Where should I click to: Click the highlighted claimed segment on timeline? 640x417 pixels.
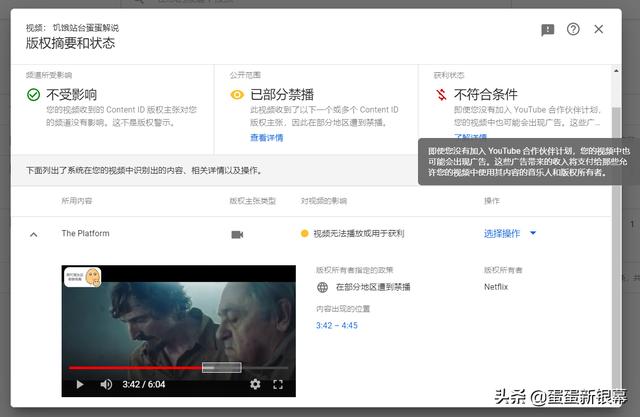click(222, 368)
